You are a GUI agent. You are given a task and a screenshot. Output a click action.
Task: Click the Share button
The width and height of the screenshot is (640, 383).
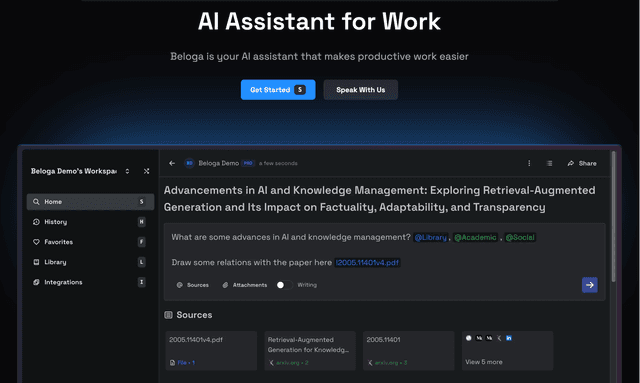pos(582,163)
